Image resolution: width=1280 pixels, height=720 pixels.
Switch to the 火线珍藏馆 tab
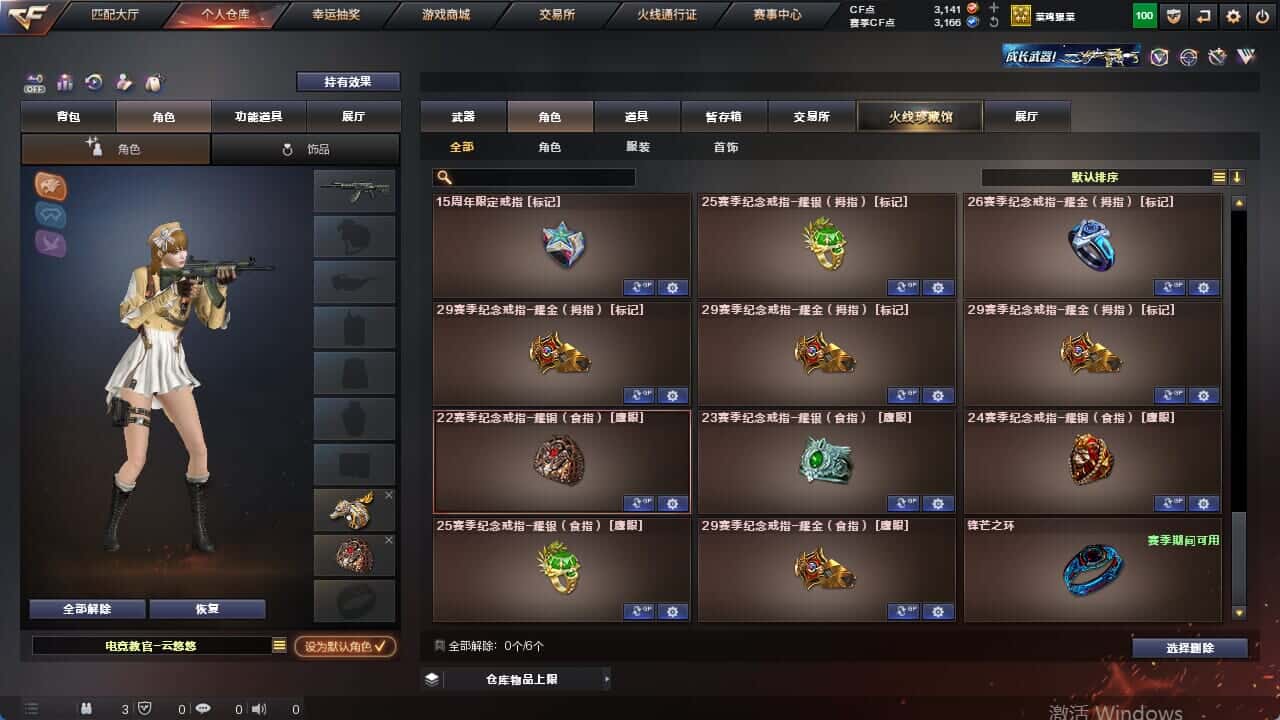point(920,116)
